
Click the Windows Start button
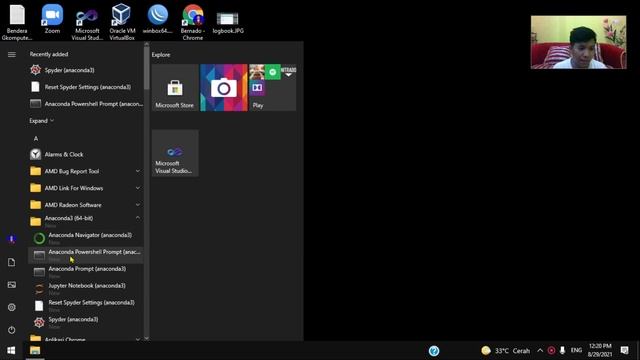coord(11,351)
